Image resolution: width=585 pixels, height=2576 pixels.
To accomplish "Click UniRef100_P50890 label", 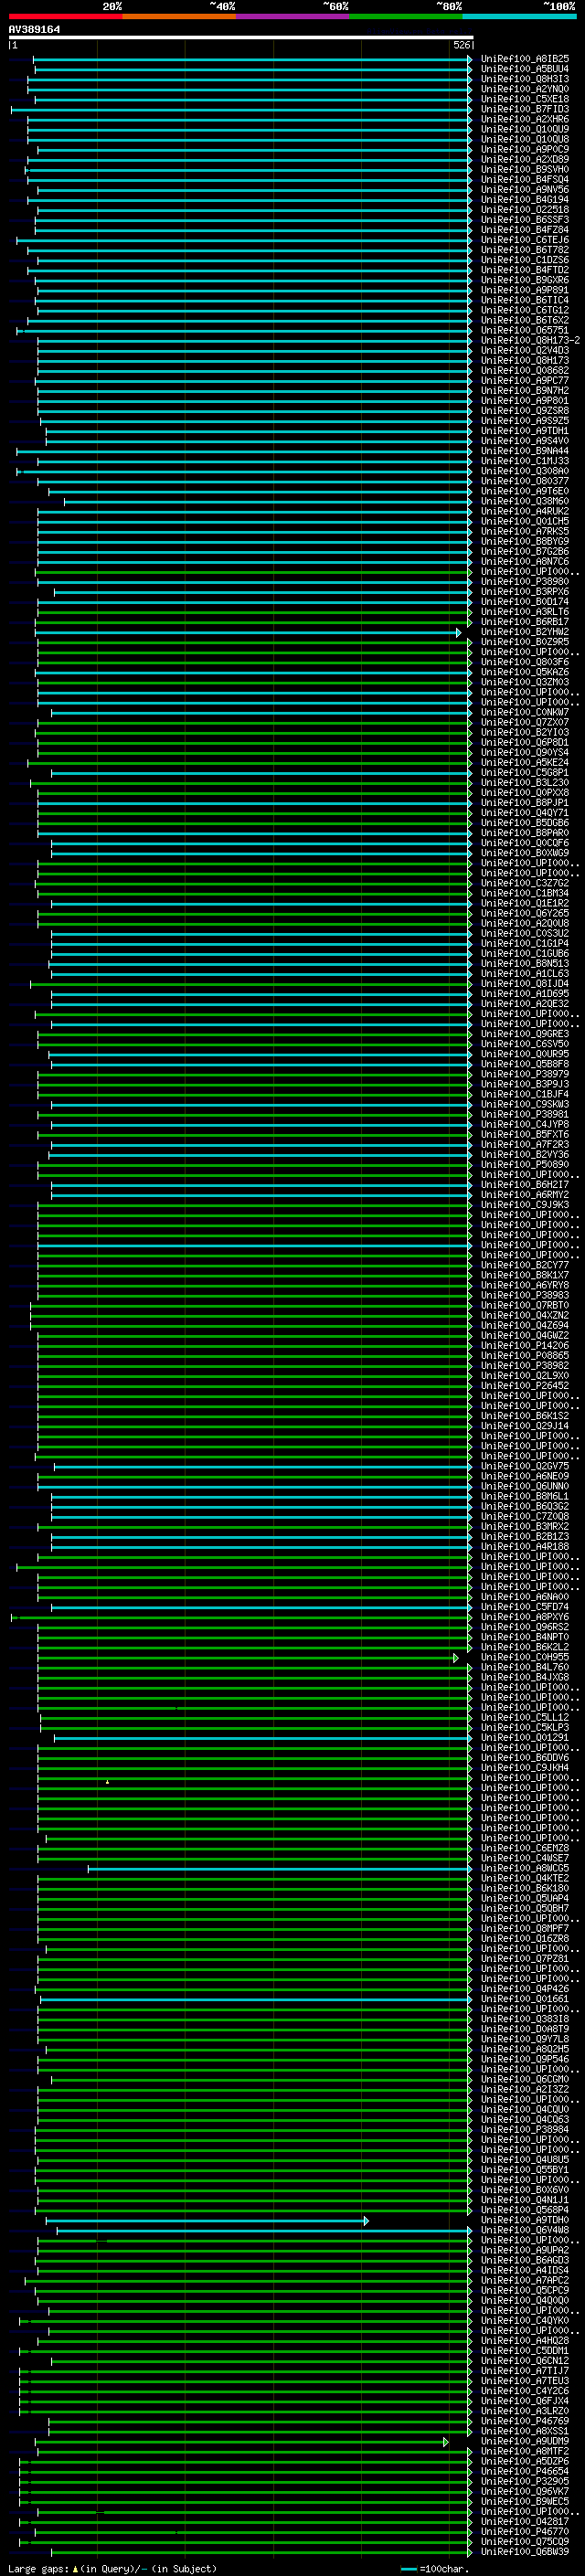I will coord(524,1165).
